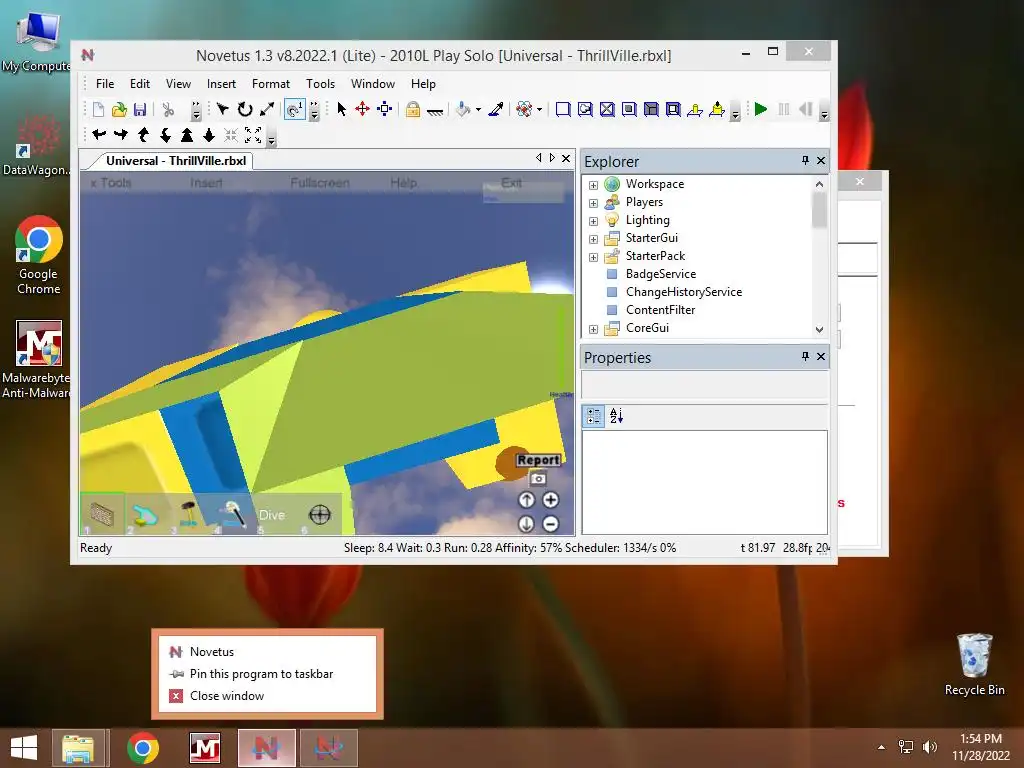This screenshot has width=1024, height=768.
Task: Select ContentFilter in the Explorer
Action: [x=660, y=310]
